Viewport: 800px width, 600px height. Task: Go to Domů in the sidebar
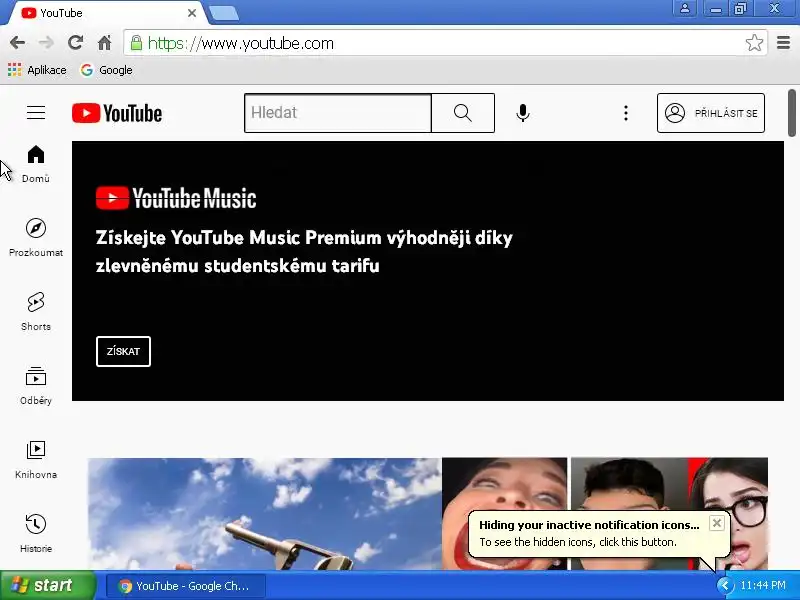click(36, 164)
